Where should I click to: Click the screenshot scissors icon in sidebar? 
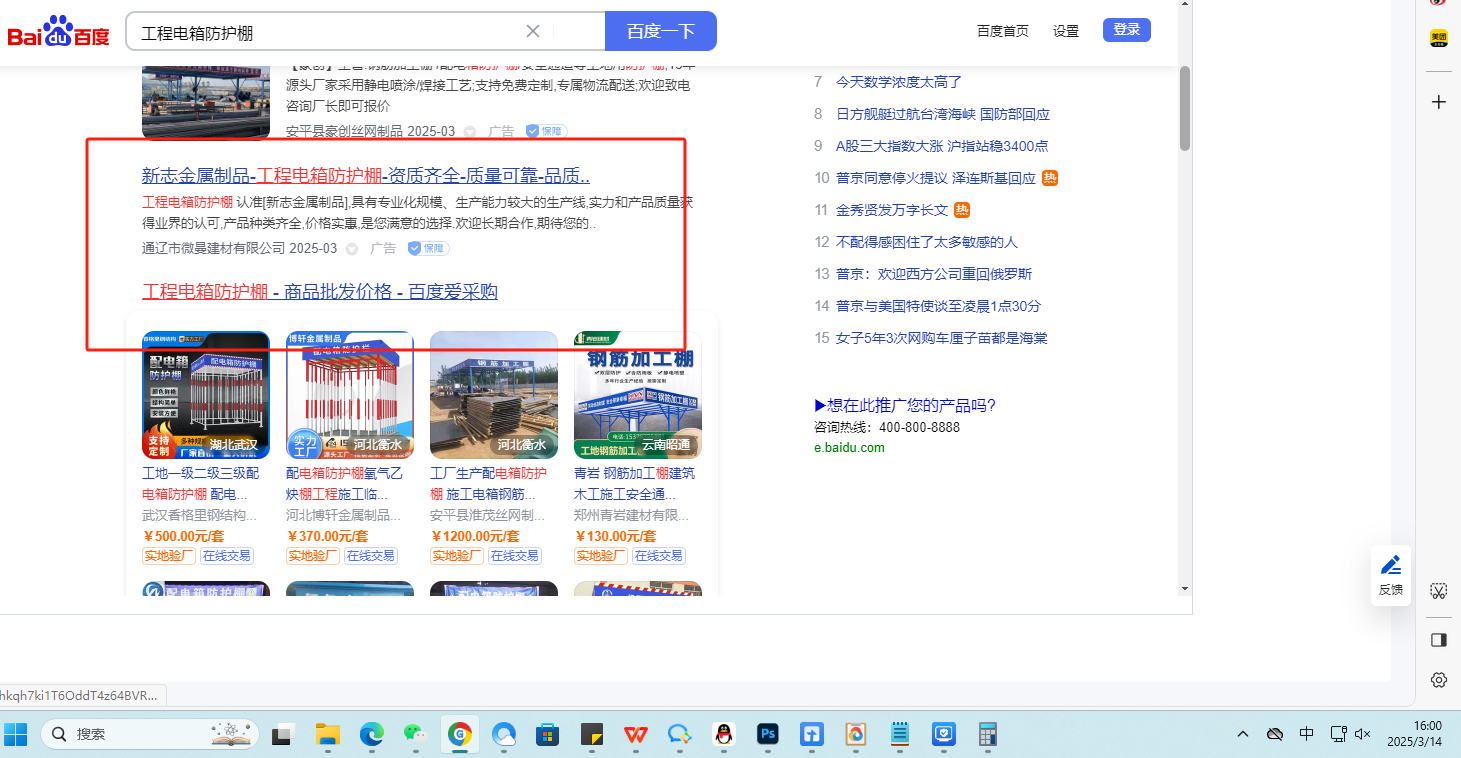[x=1438, y=591]
